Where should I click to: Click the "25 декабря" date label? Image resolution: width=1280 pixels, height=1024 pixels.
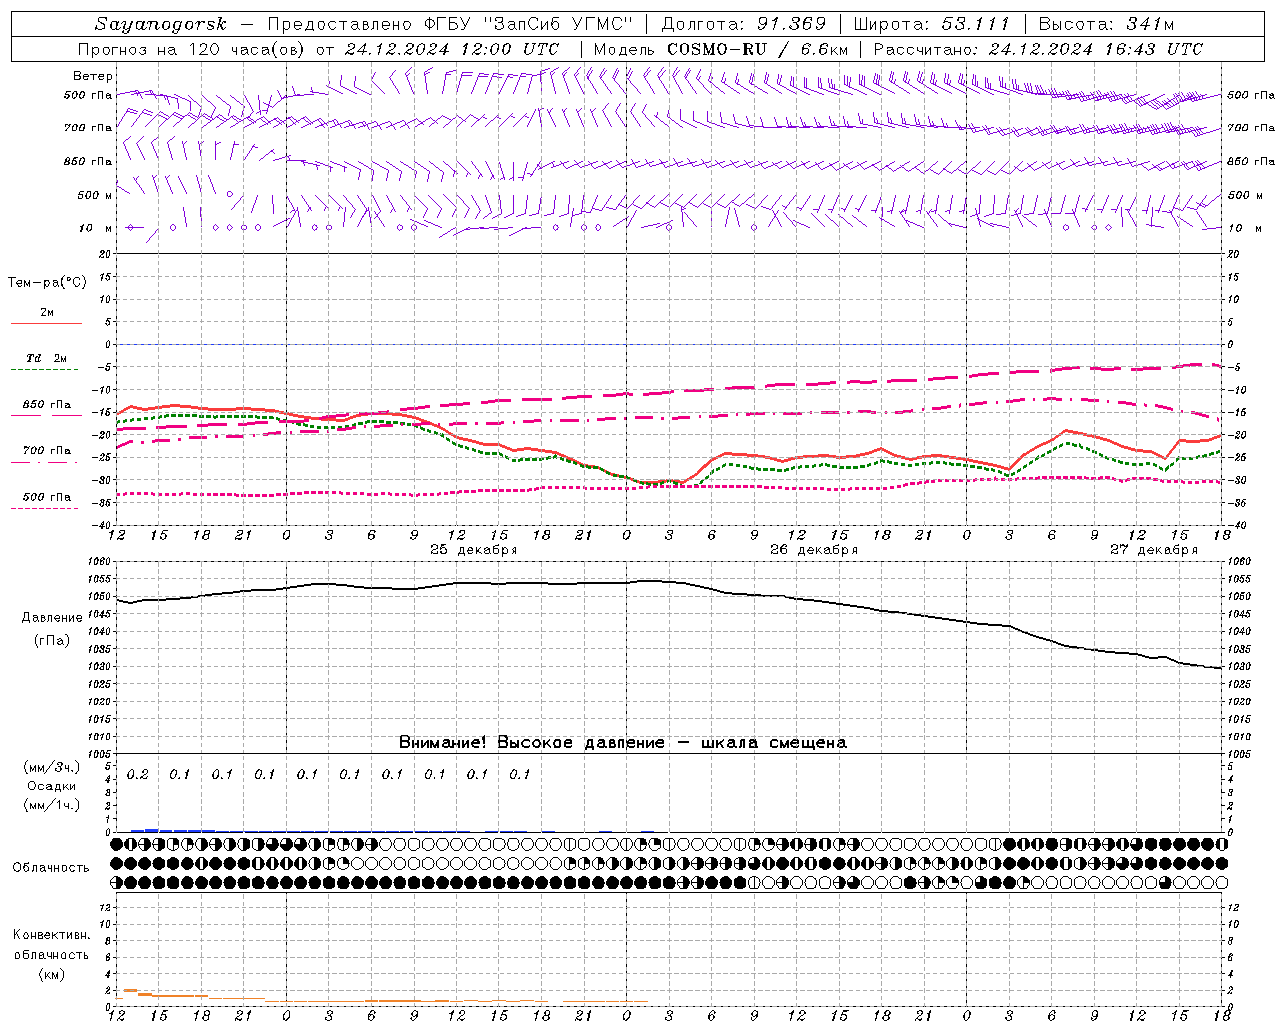click(474, 550)
